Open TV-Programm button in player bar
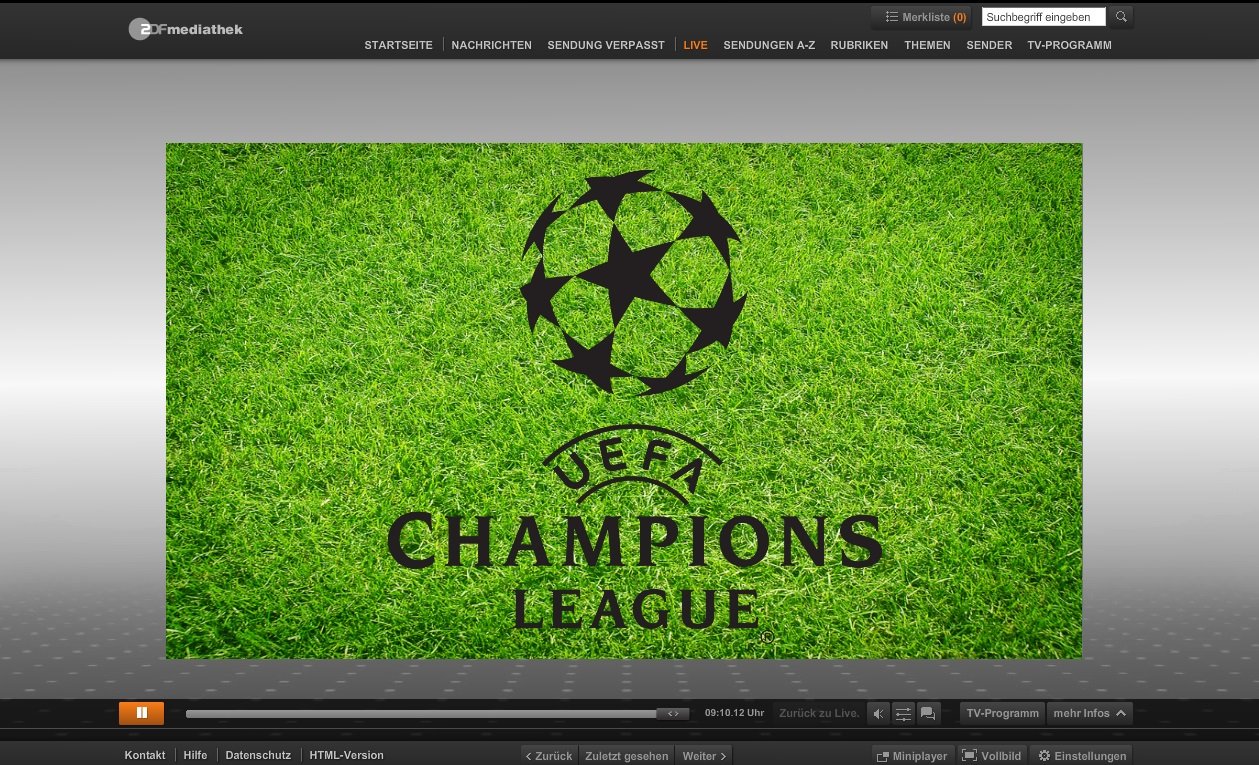 (x=1002, y=713)
